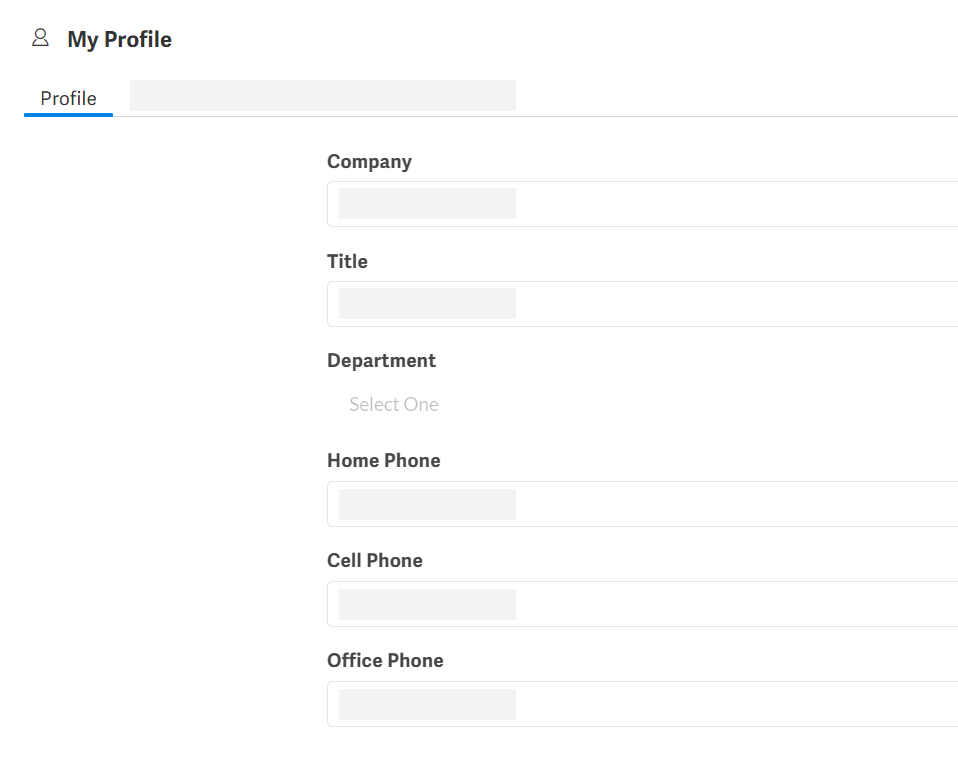The width and height of the screenshot is (958, 757).
Task: Click the gray placeholder block inside Company field
Action: [427, 203]
